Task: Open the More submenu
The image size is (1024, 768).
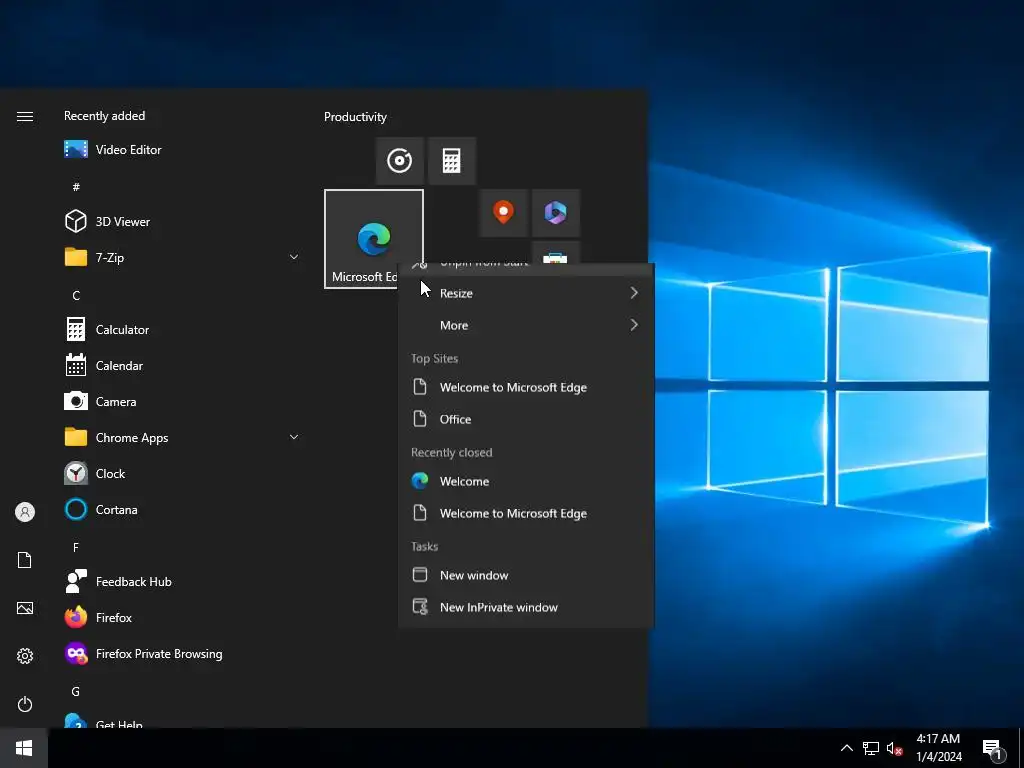Action: click(526, 325)
